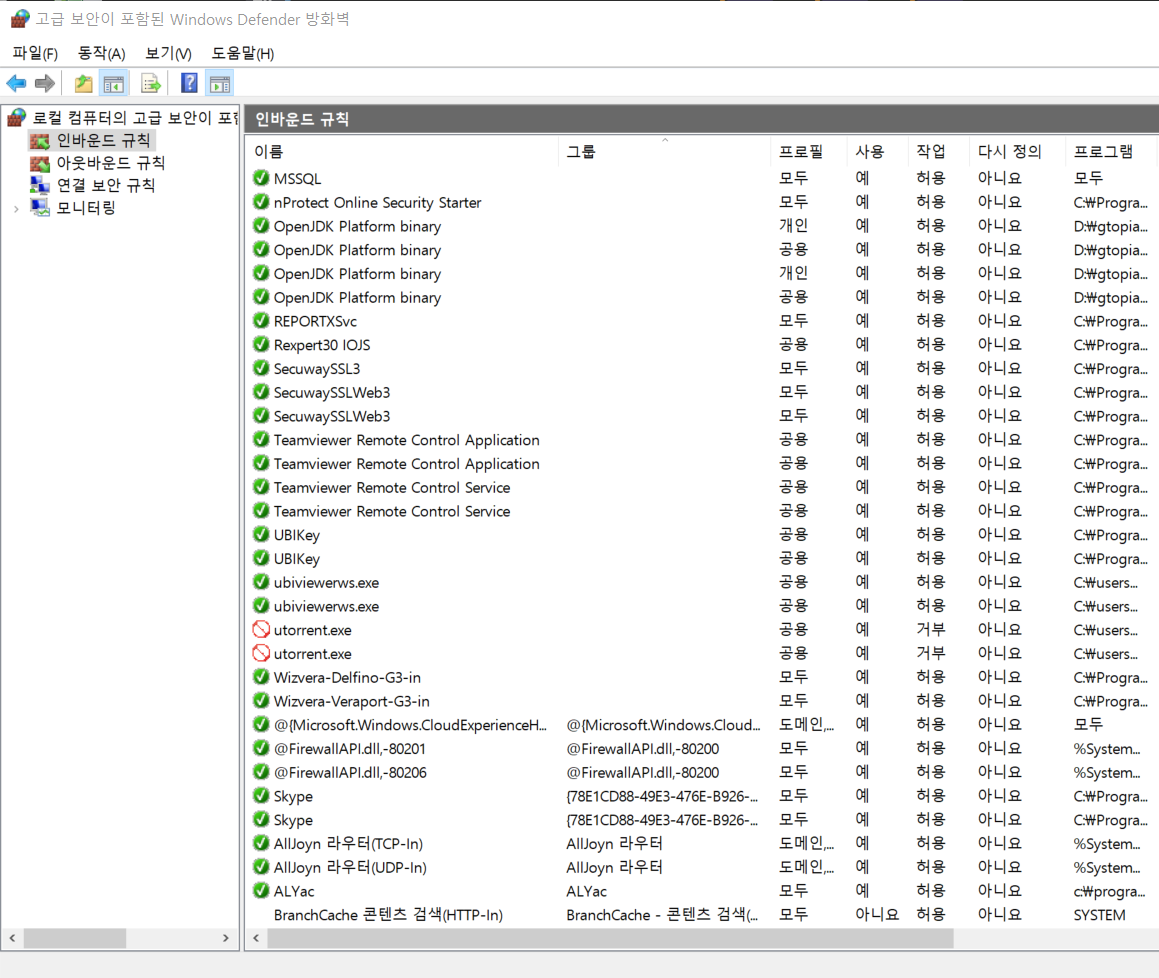Select 연결 보안 규칙 in the tree
This screenshot has width=1159, height=978.
(106, 185)
